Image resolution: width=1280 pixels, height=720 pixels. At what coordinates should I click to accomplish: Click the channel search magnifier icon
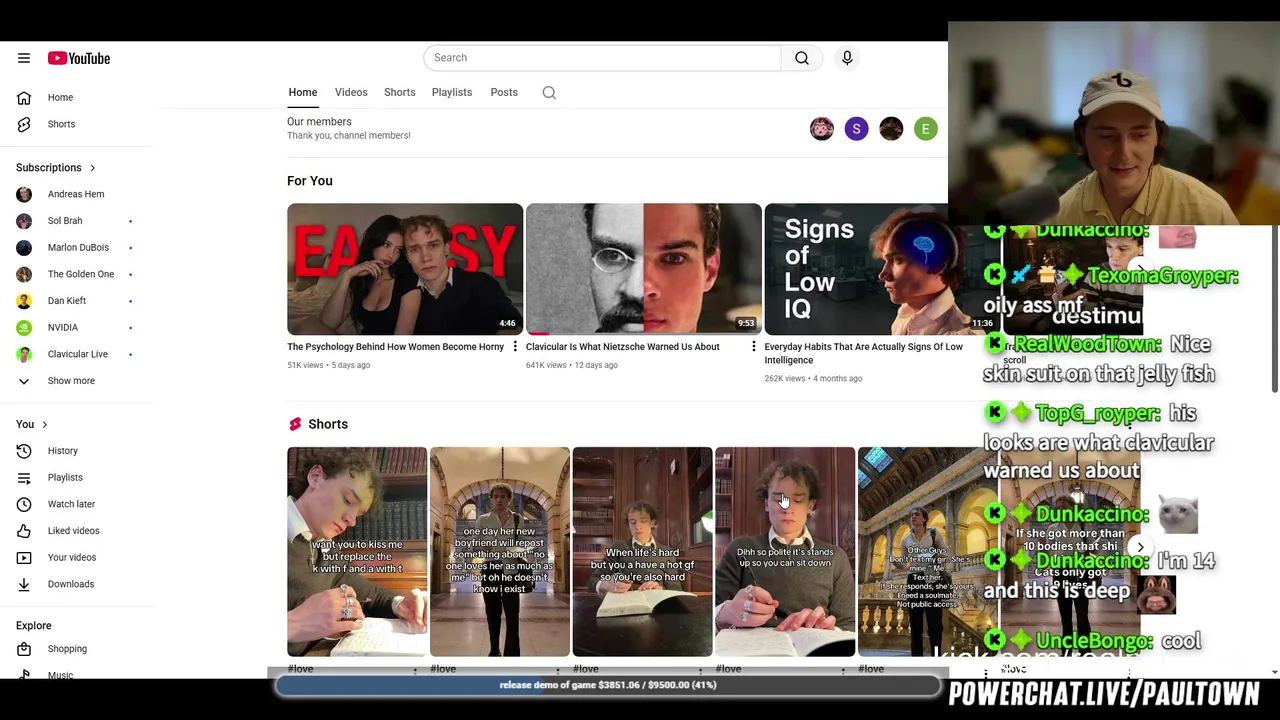(549, 92)
